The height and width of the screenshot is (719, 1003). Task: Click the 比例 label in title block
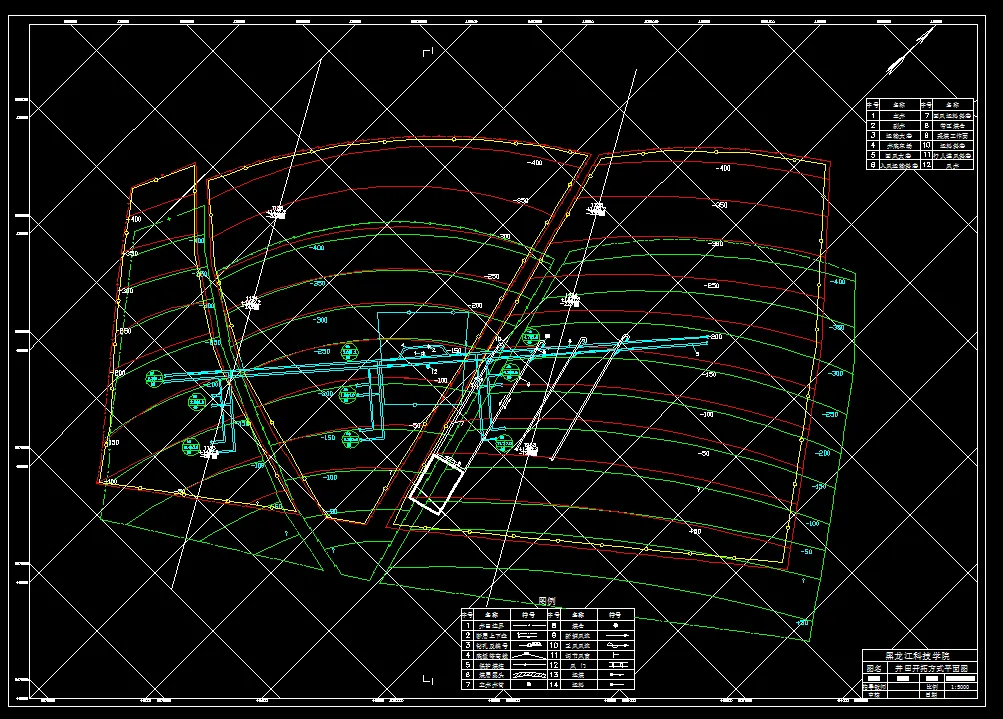(x=932, y=687)
